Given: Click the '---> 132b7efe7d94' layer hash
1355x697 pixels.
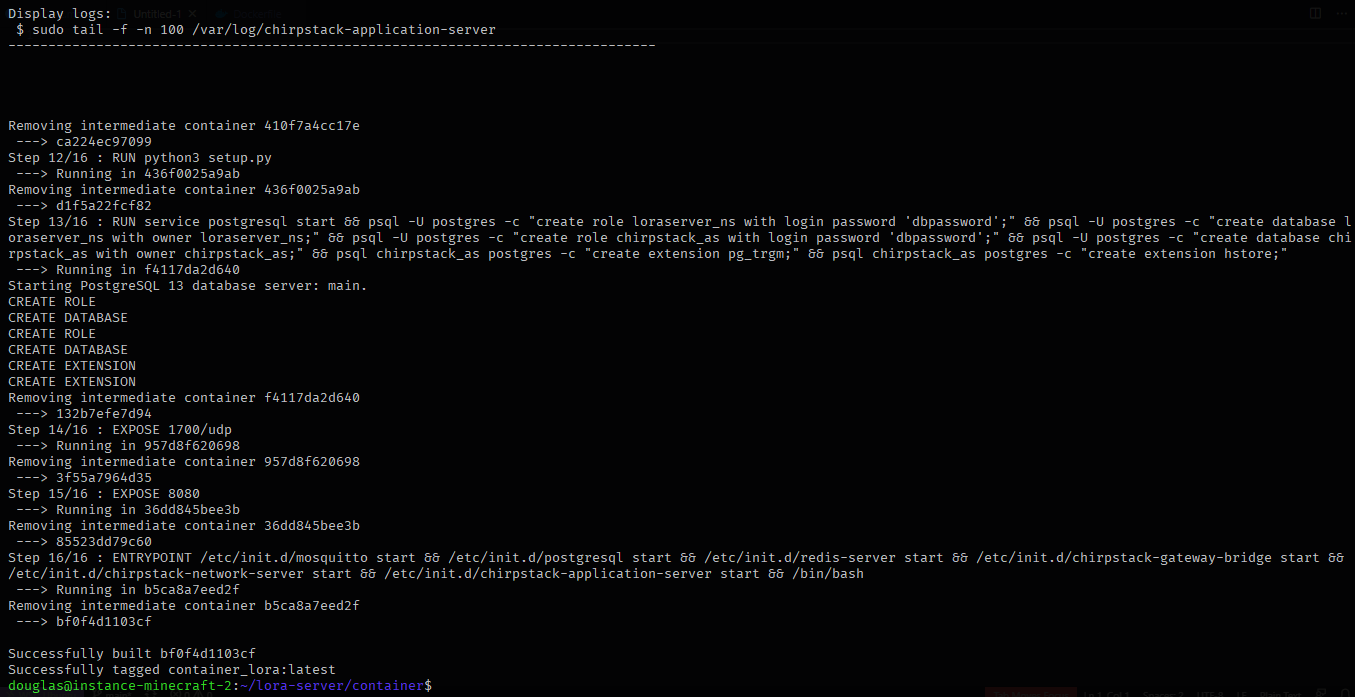Looking at the screenshot, I should tap(84, 414).
